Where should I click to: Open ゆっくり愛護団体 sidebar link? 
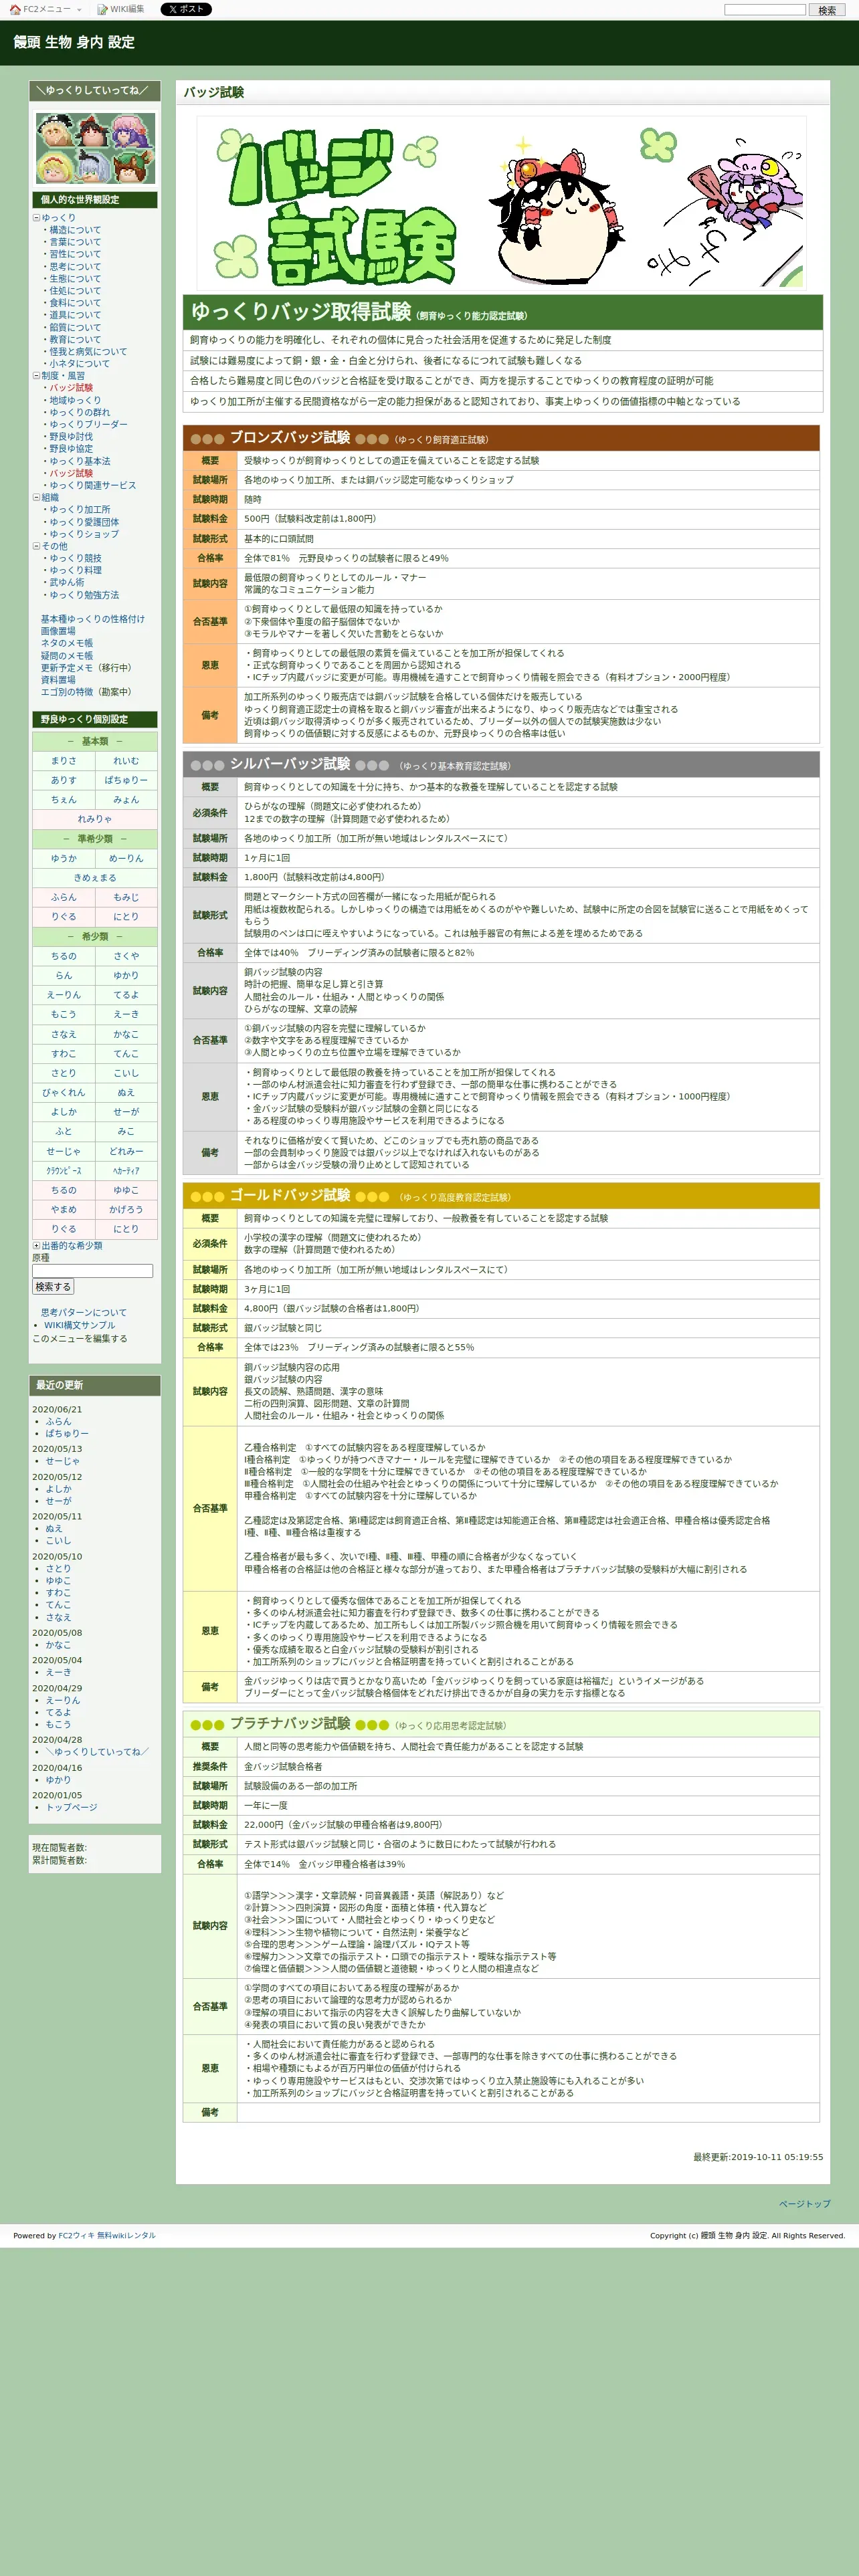tap(84, 522)
